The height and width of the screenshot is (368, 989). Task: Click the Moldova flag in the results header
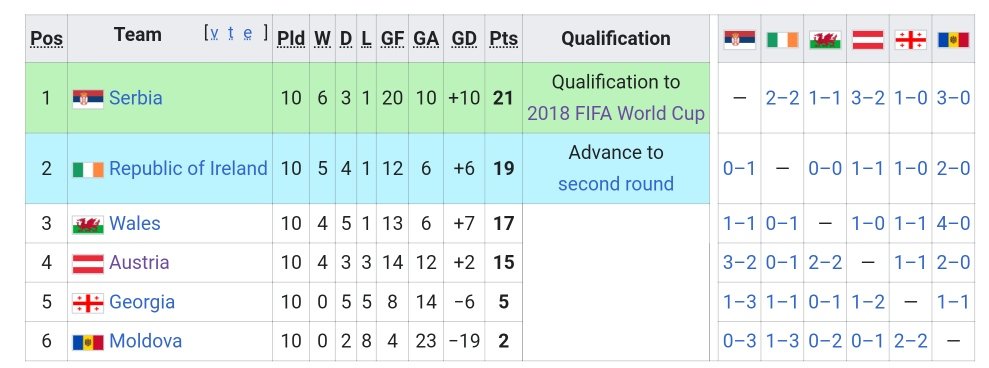click(x=953, y=40)
